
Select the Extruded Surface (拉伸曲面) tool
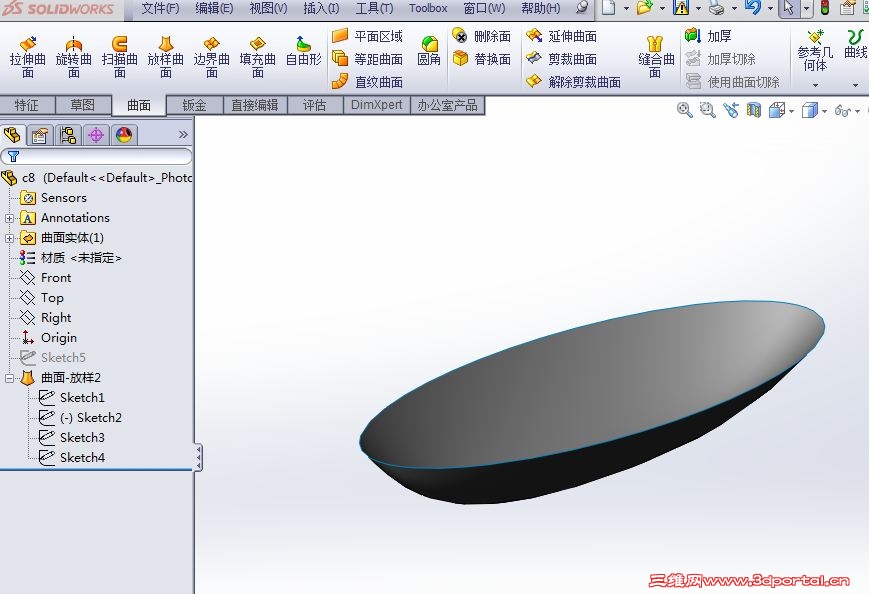28,57
